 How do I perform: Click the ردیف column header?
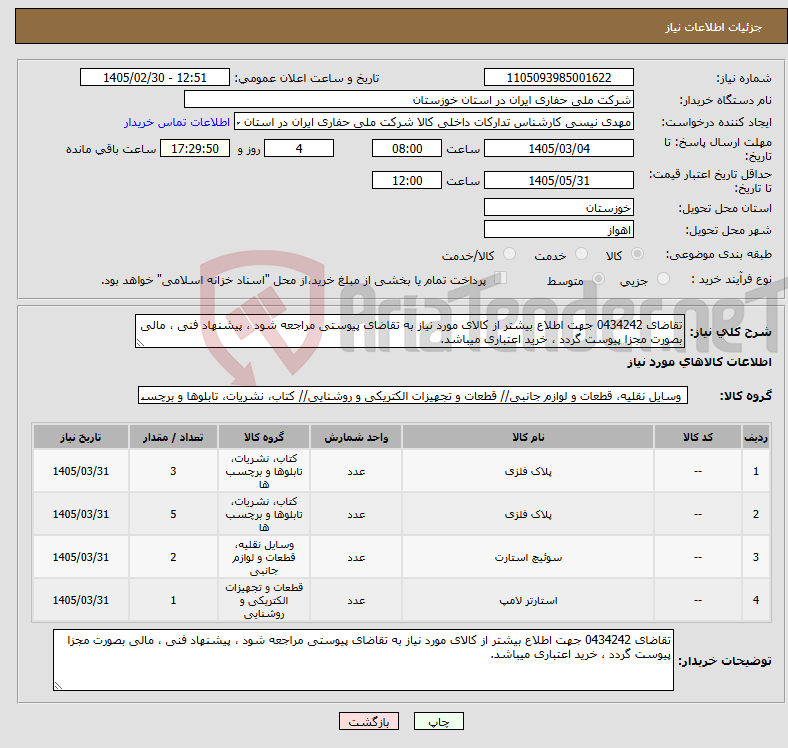click(x=756, y=437)
